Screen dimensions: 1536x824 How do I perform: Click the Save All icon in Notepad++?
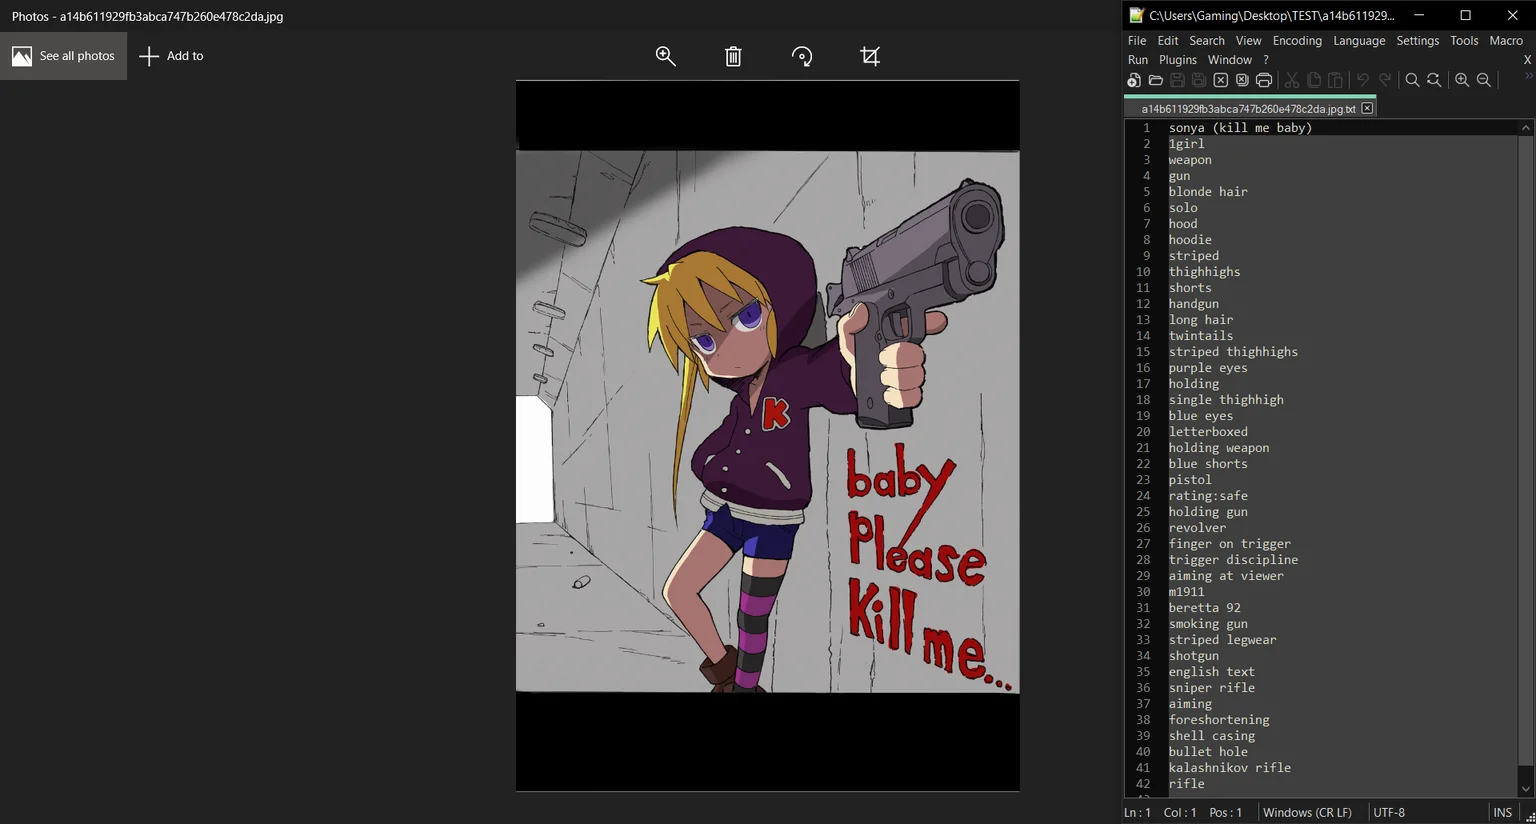pos(1199,80)
